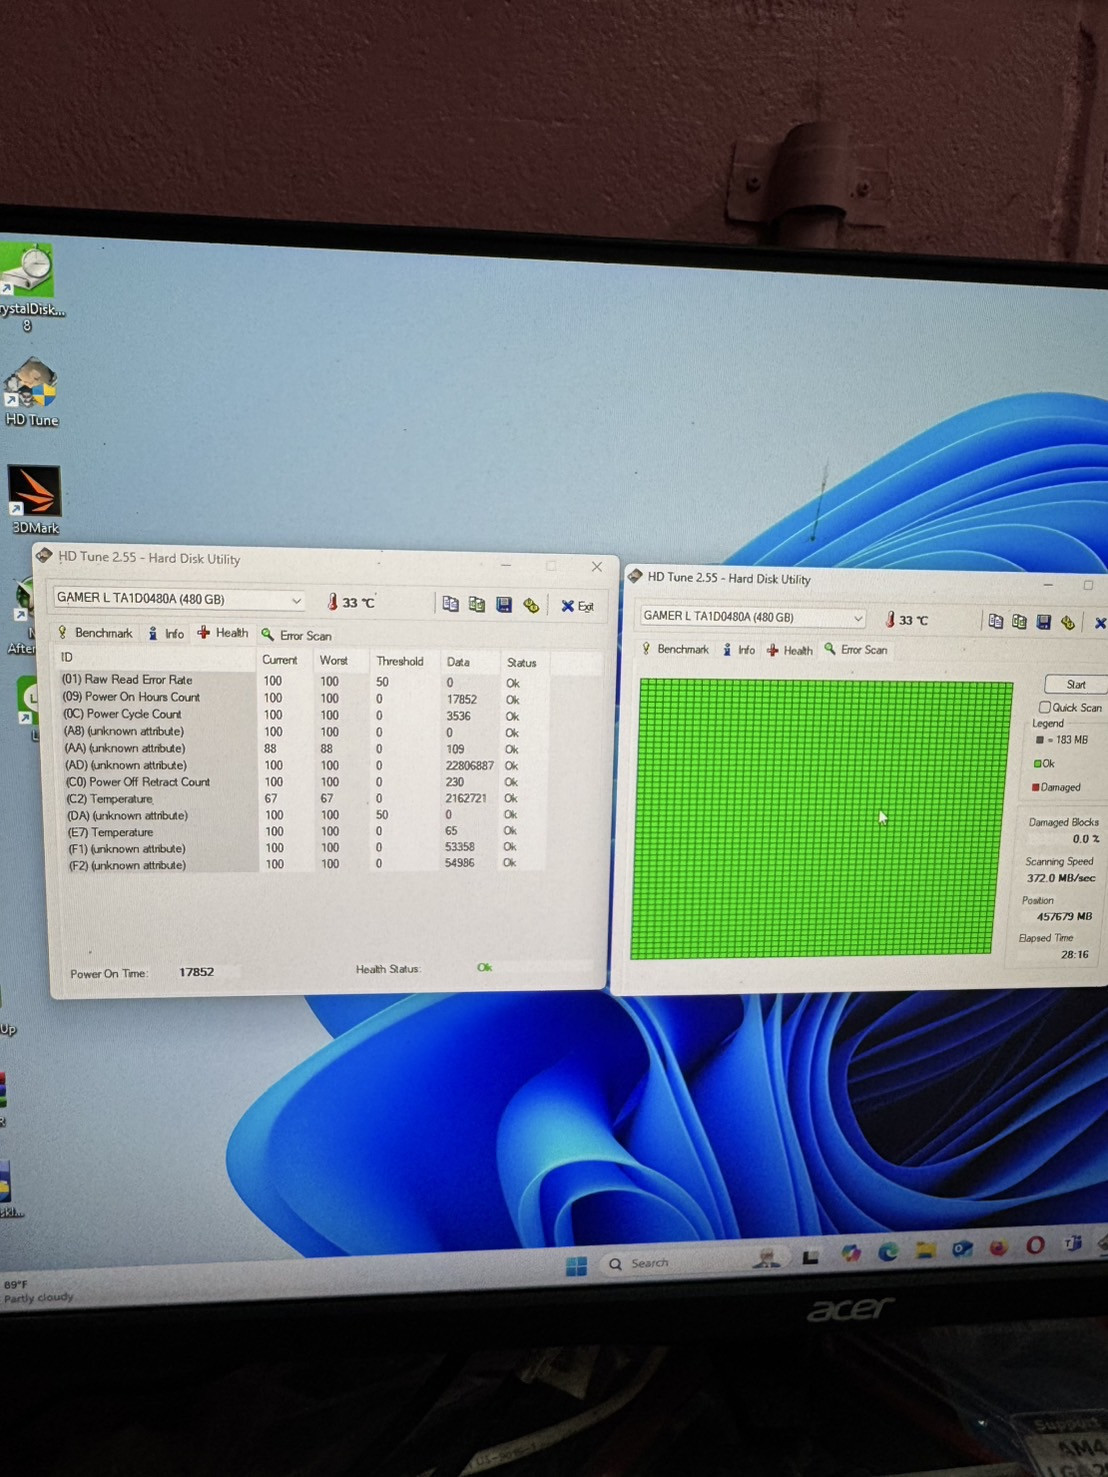The width and height of the screenshot is (1108, 1477).
Task: Expand drive dropdown in the Health window
Action: [x=296, y=600]
